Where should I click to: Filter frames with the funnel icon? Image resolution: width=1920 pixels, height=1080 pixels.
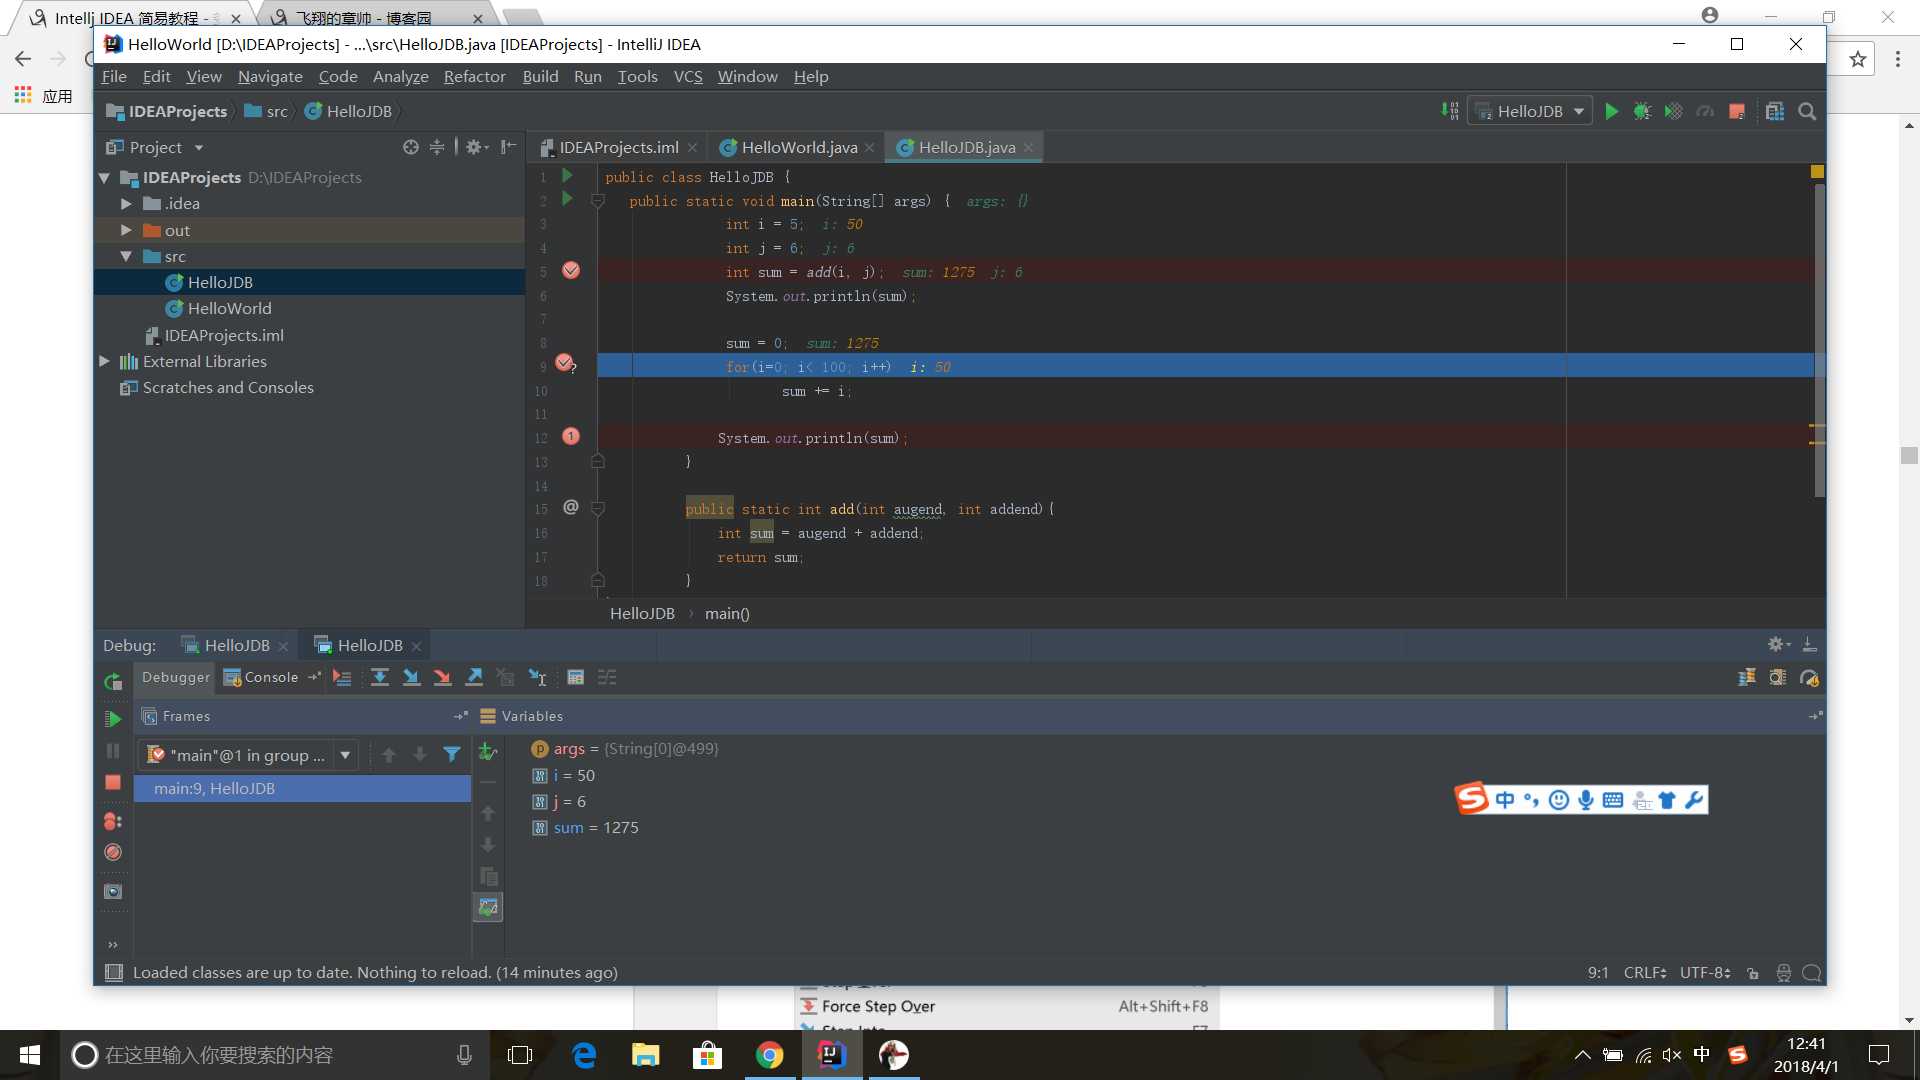452,755
